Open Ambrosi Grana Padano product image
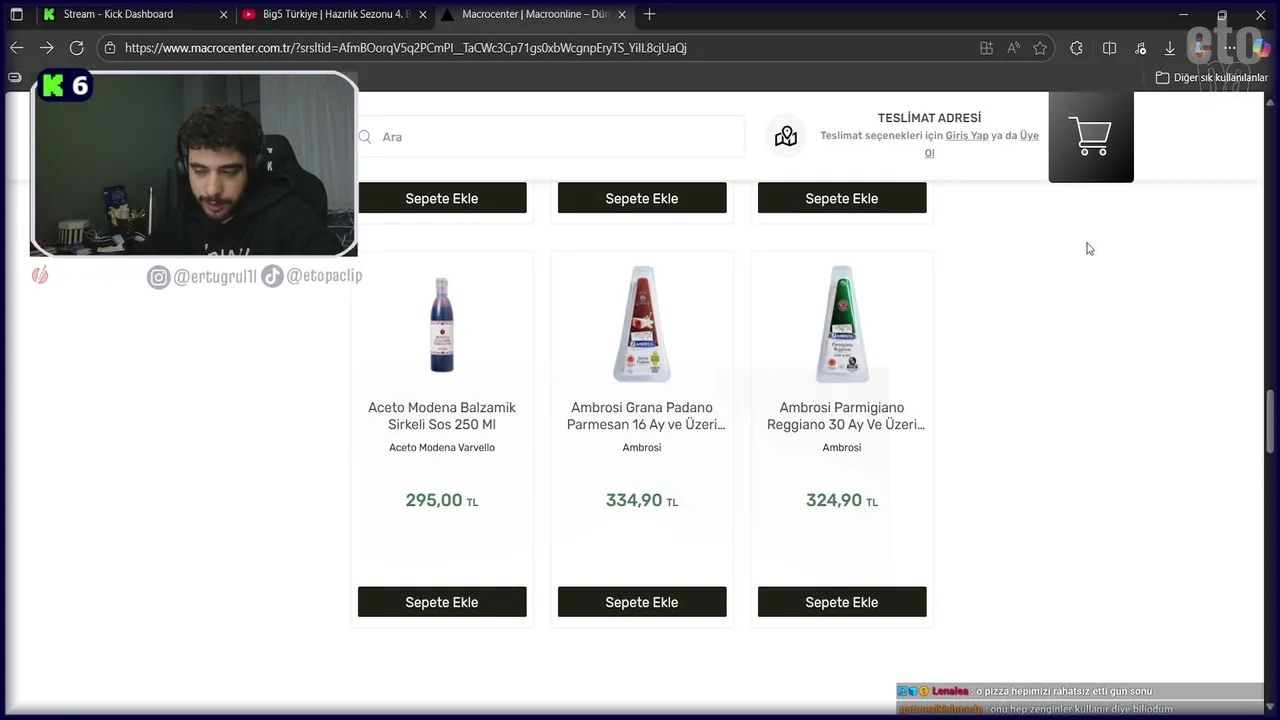Screen dimensions: 1280x720 [642, 324]
